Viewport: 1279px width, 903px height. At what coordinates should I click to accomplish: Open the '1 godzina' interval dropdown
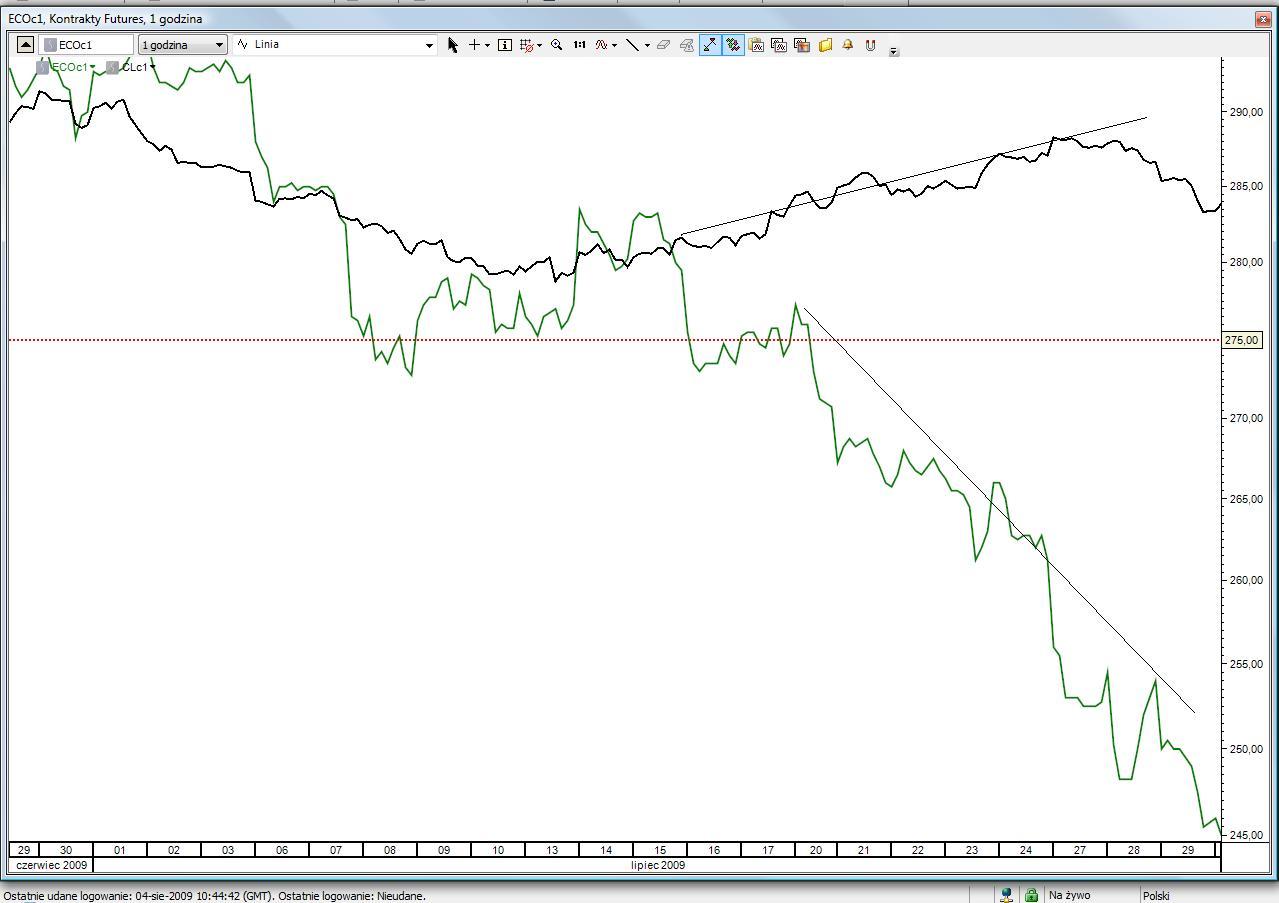coord(182,45)
